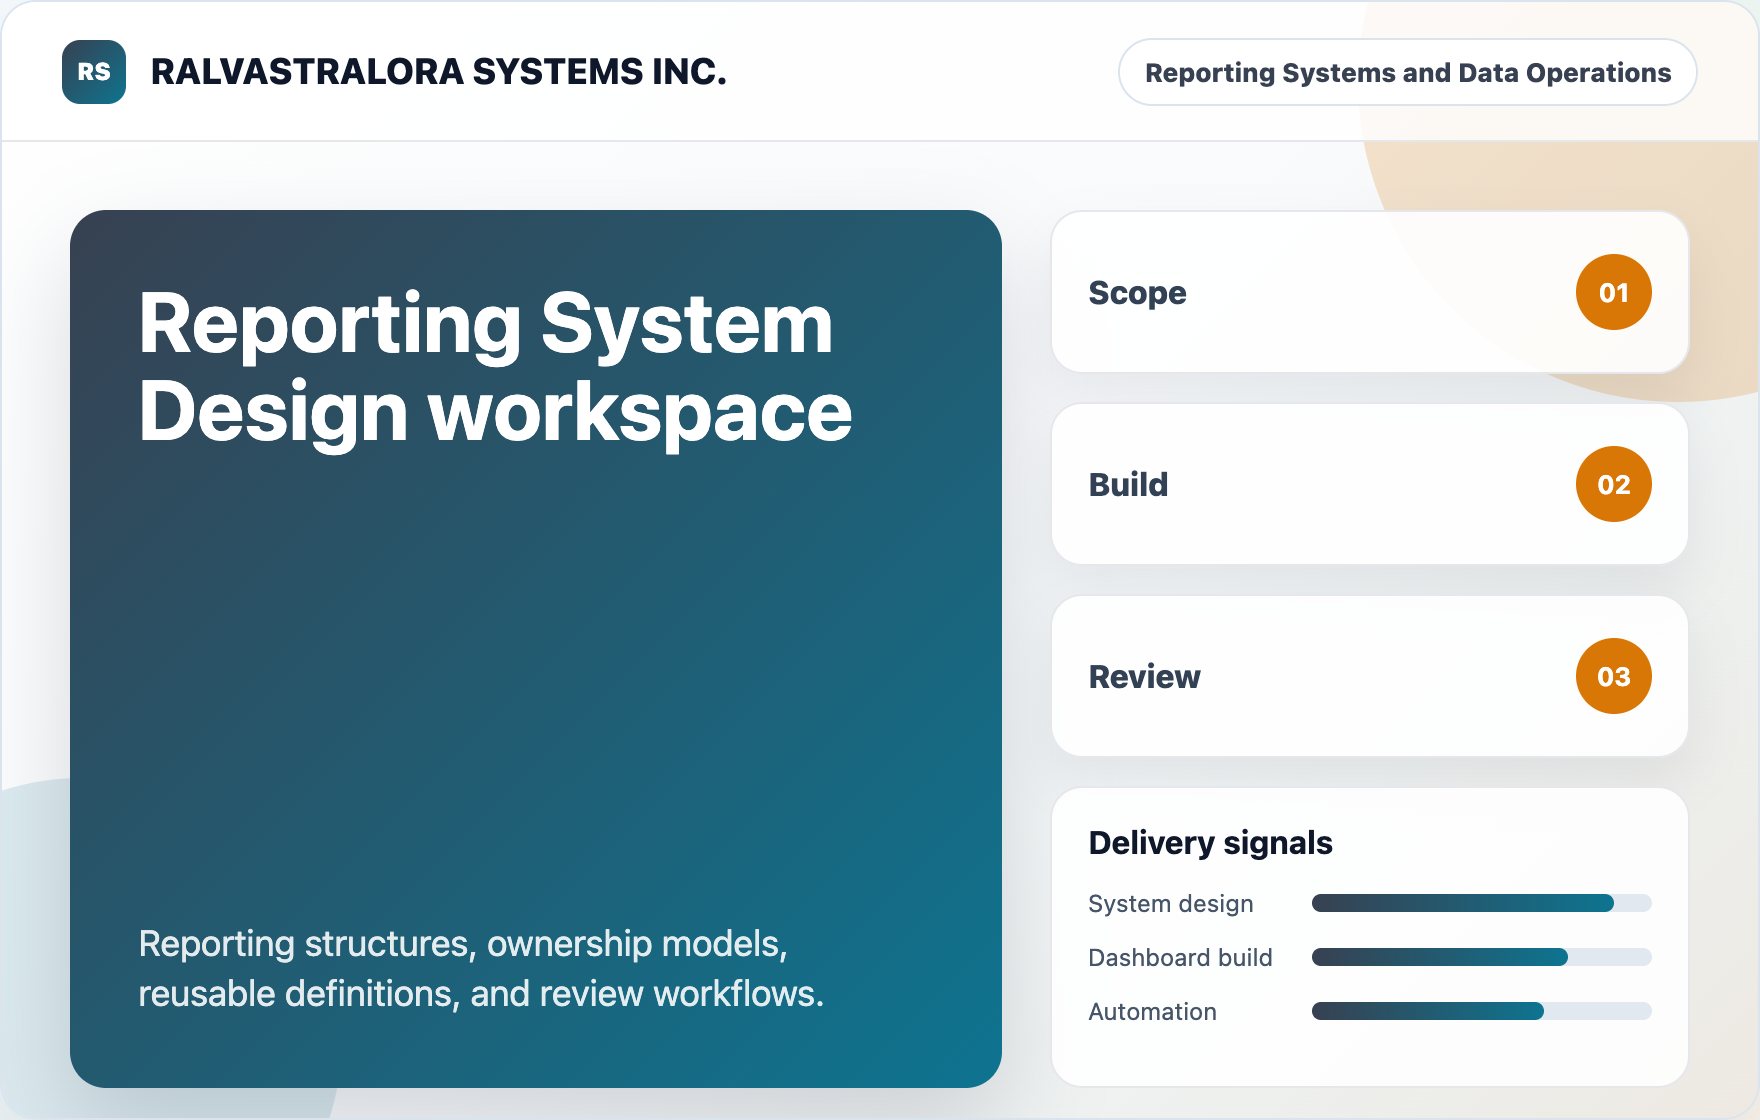Click the RS logo icon
Screen dimensions: 1760x1120
click(x=94, y=72)
